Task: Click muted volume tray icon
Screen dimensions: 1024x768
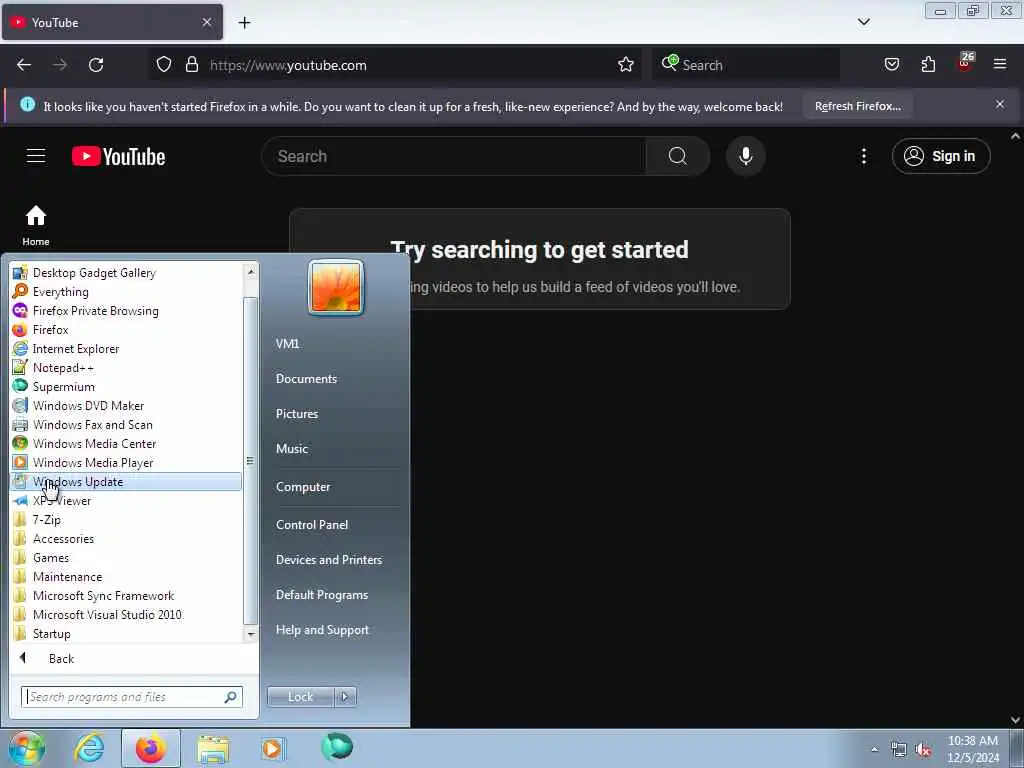Action: click(923, 749)
